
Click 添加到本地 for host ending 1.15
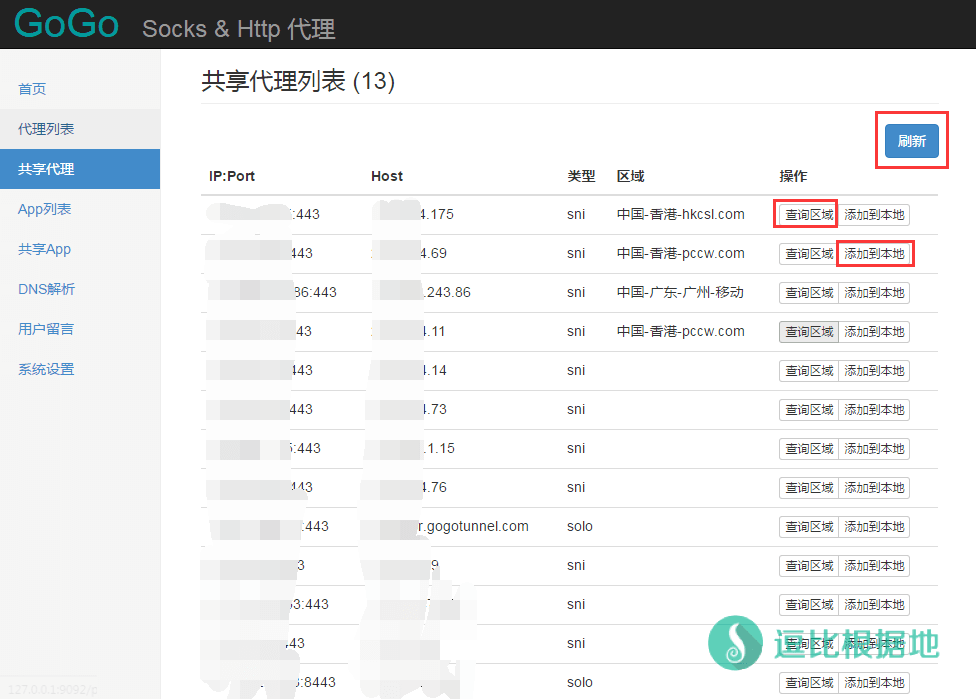coord(874,449)
